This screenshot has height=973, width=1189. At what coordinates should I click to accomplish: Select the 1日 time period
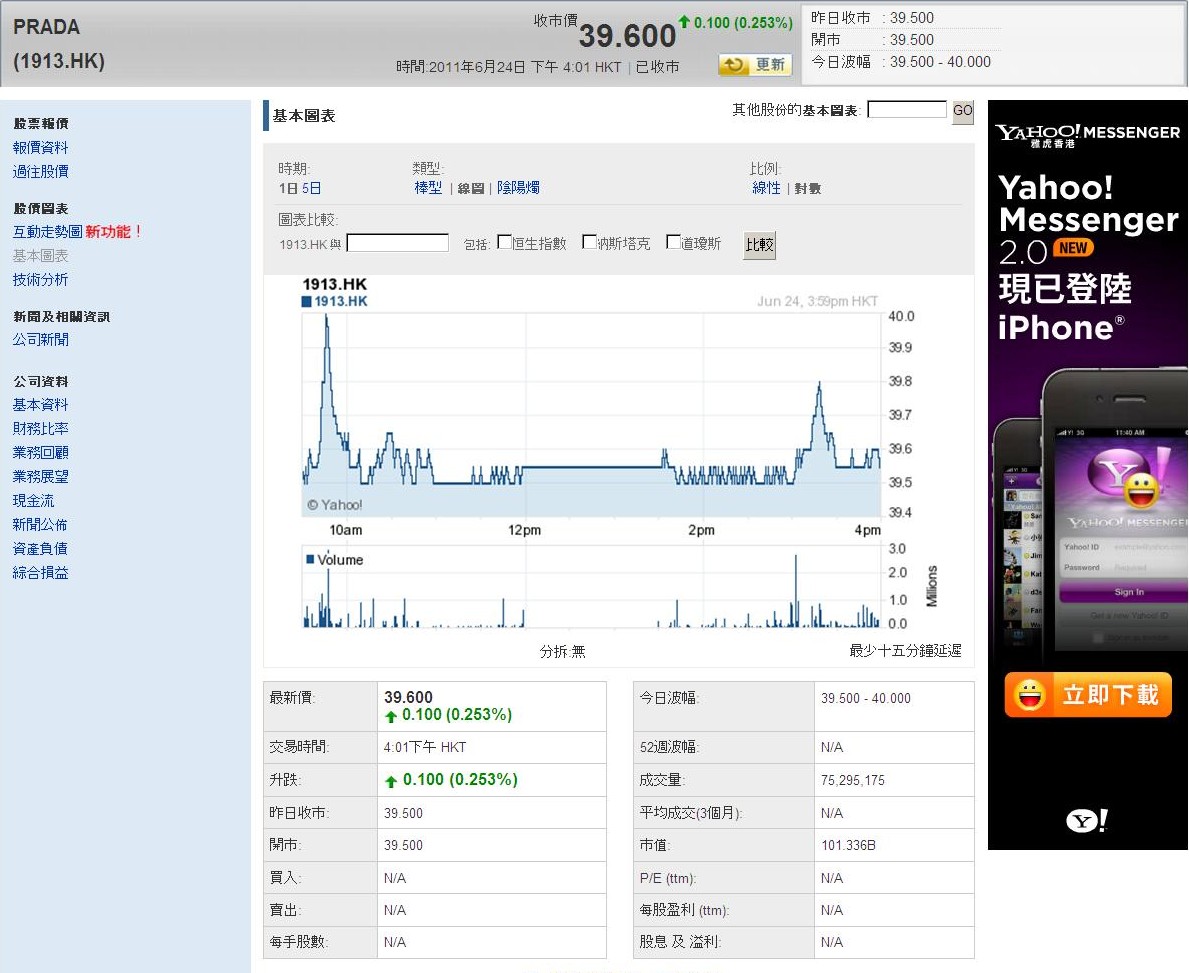pos(288,188)
